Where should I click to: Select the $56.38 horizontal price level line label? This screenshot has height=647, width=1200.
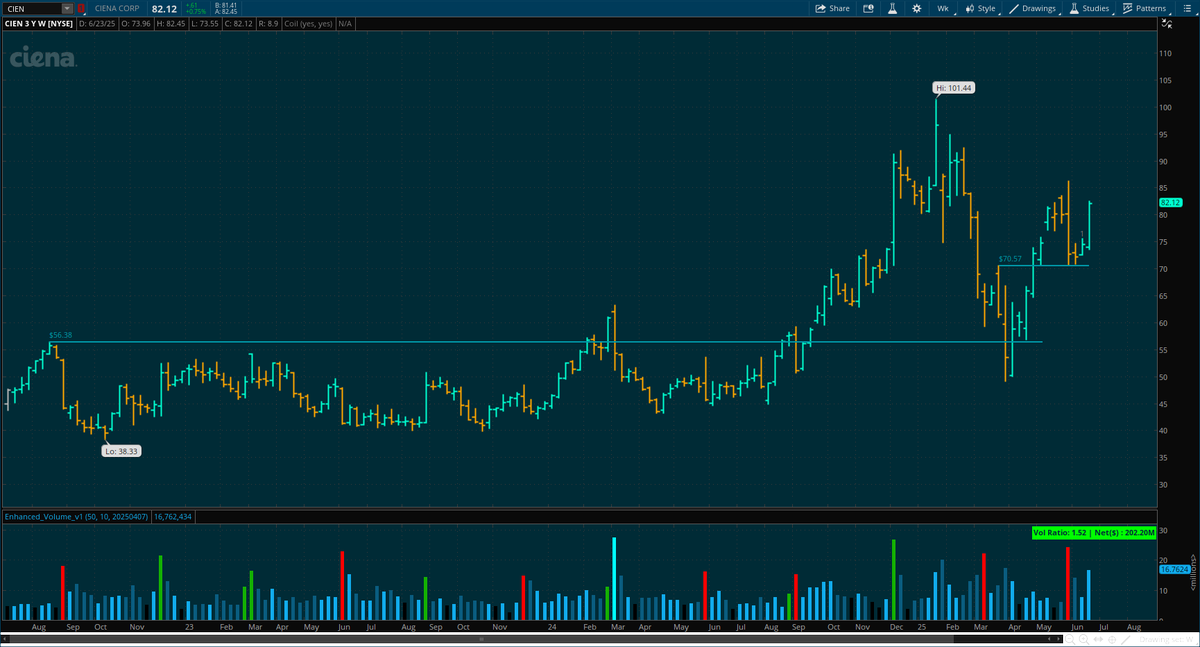point(60,335)
